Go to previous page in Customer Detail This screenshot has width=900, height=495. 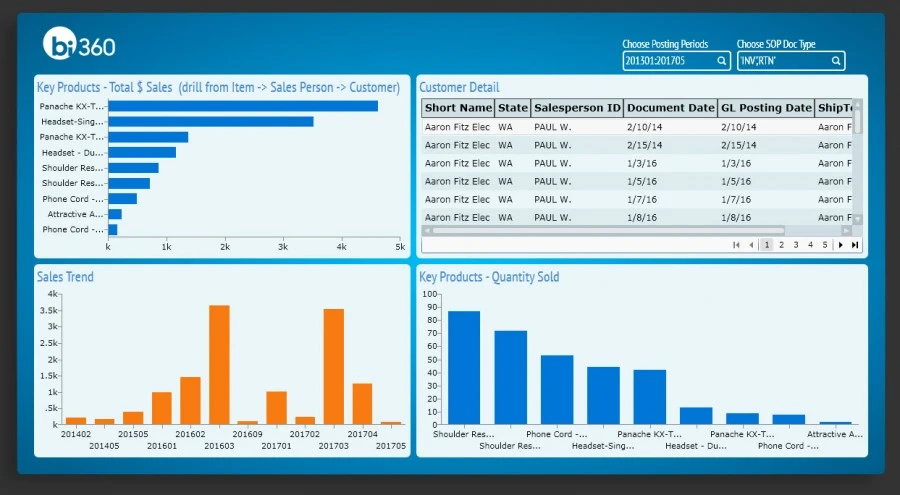(x=751, y=245)
